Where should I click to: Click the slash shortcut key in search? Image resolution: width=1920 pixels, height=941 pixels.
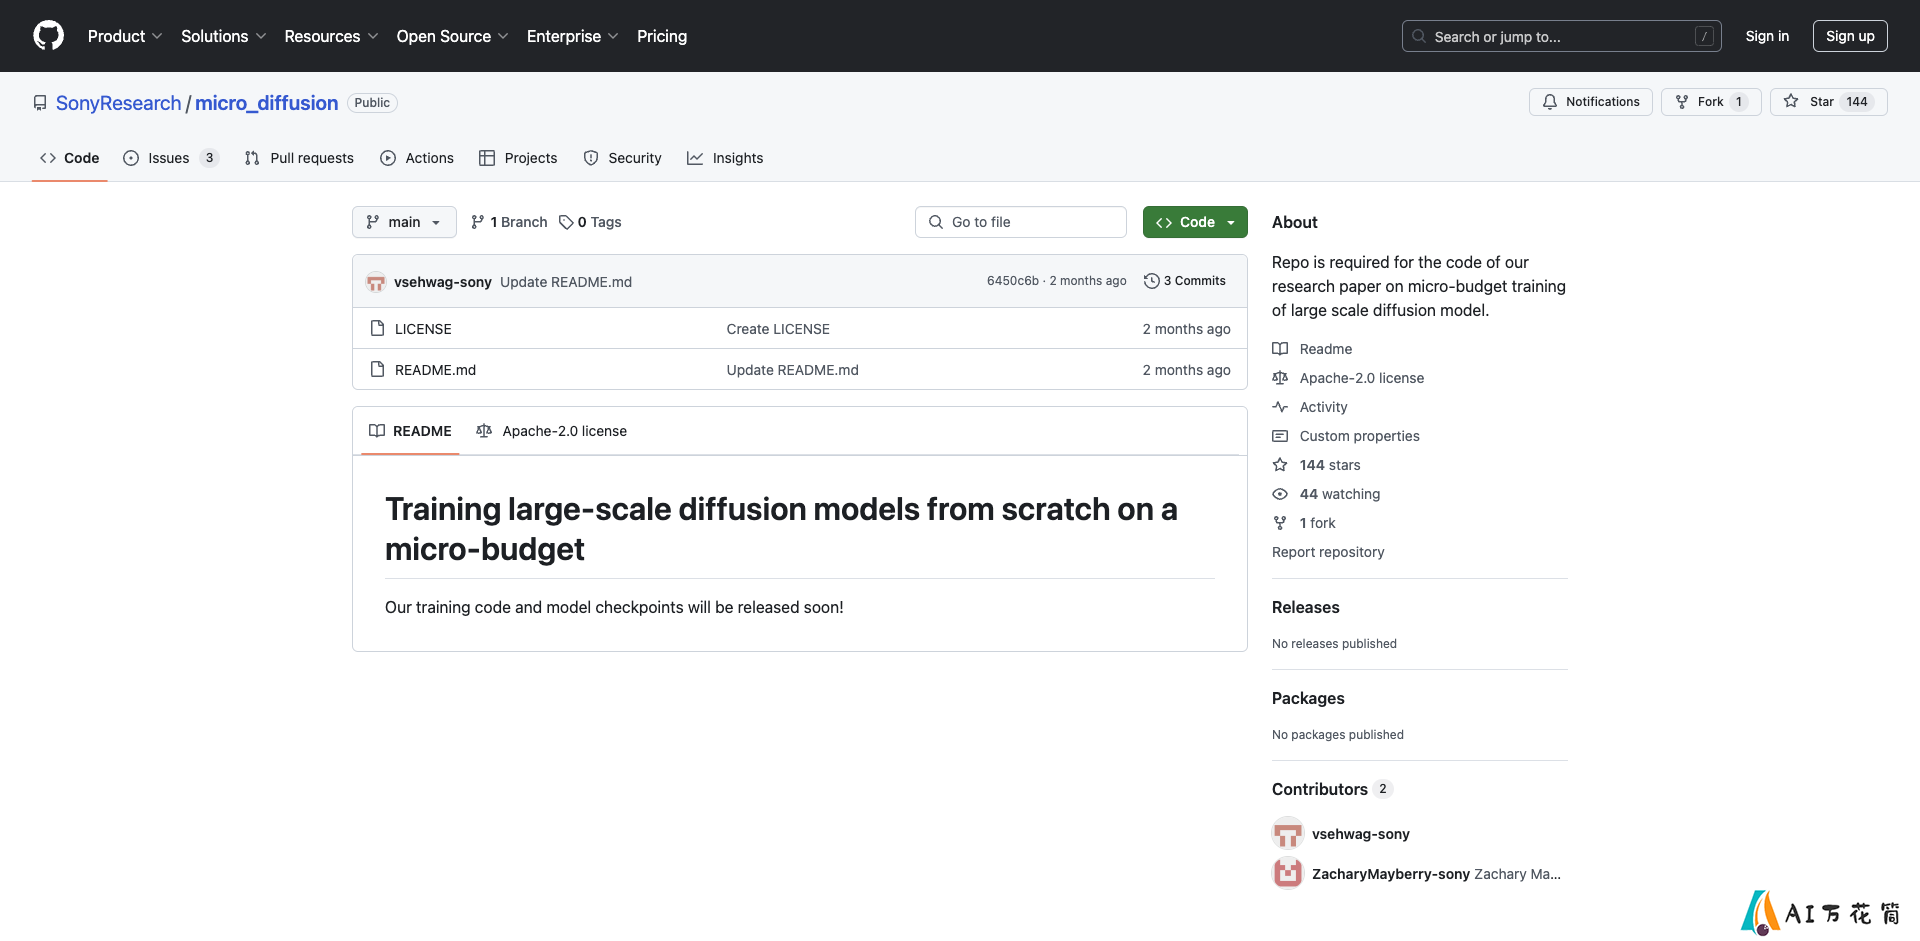1705,36
